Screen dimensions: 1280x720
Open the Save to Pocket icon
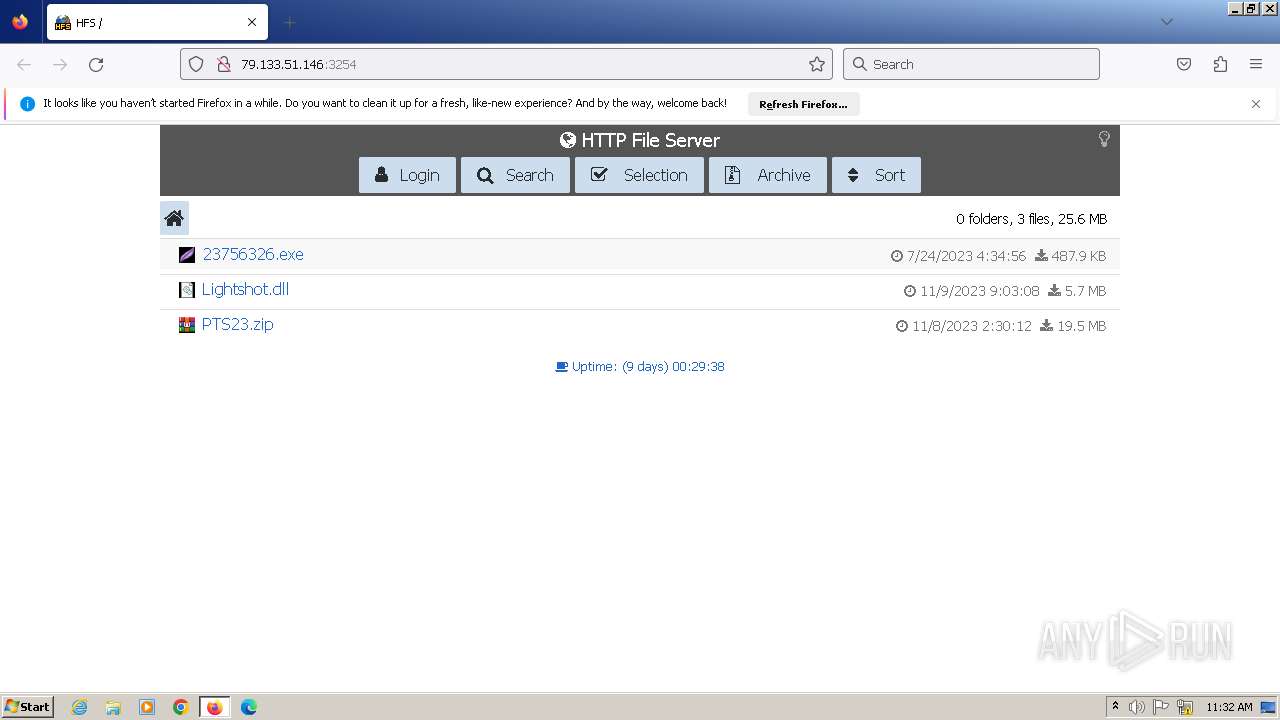pos(1184,64)
